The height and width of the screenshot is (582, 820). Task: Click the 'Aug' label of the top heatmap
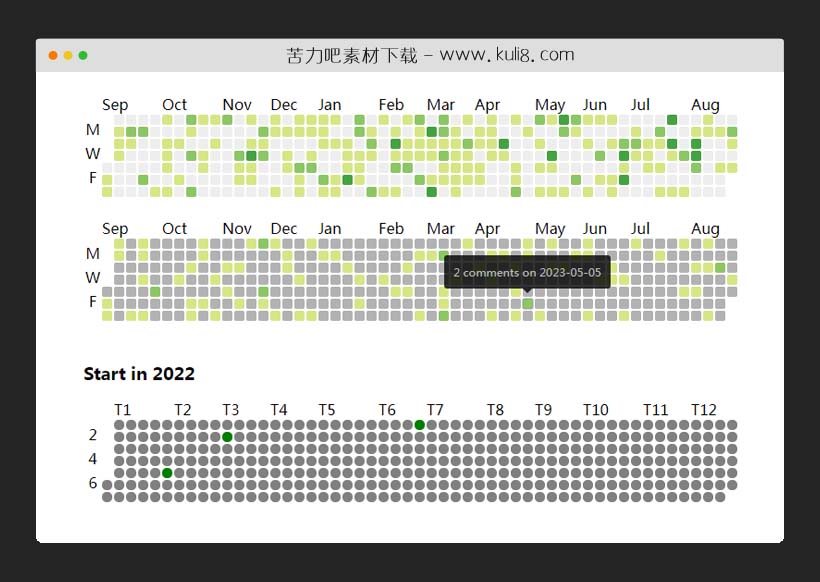tap(705, 105)
